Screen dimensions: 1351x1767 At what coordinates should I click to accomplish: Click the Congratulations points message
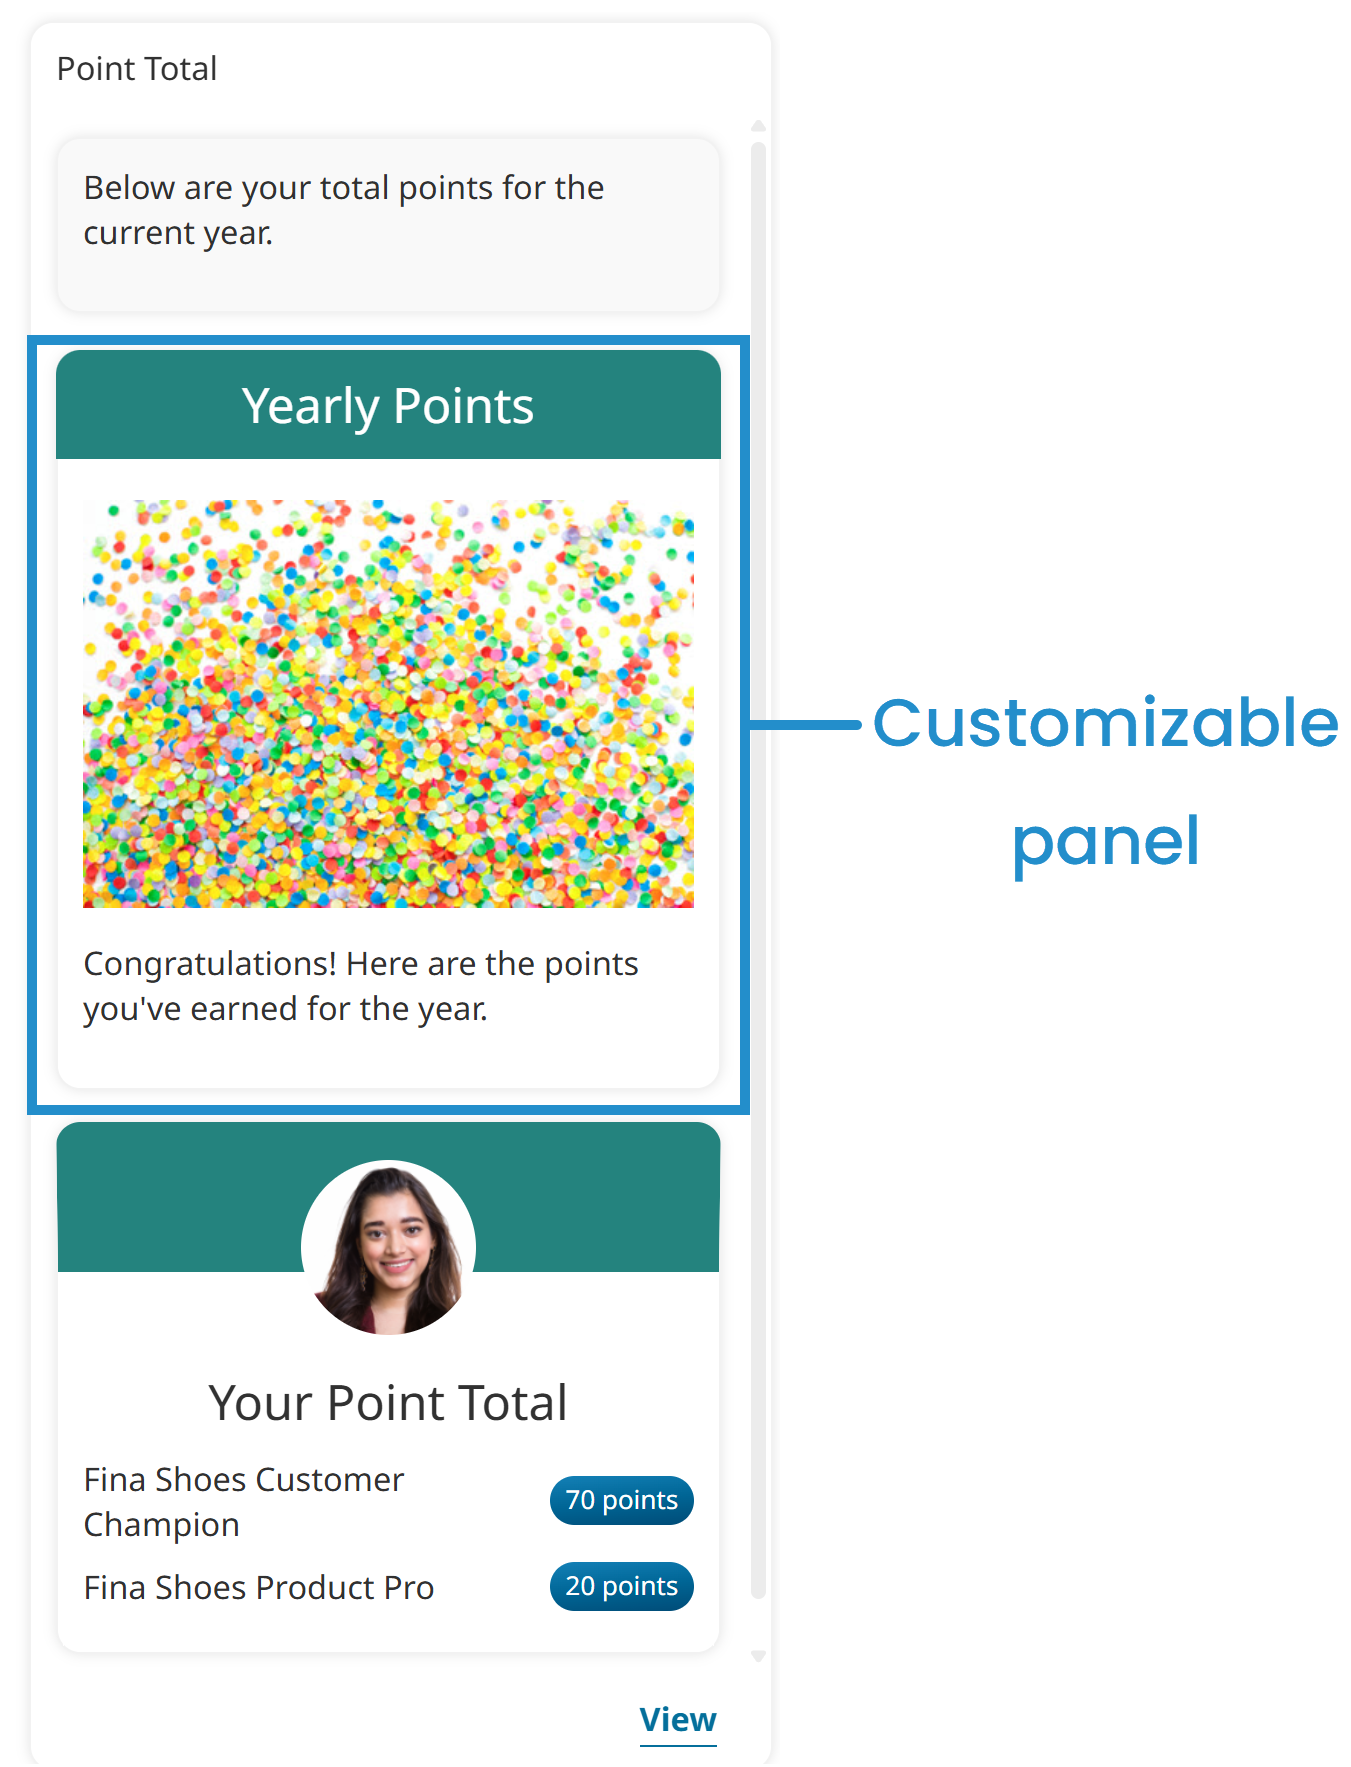pos(361,985)
